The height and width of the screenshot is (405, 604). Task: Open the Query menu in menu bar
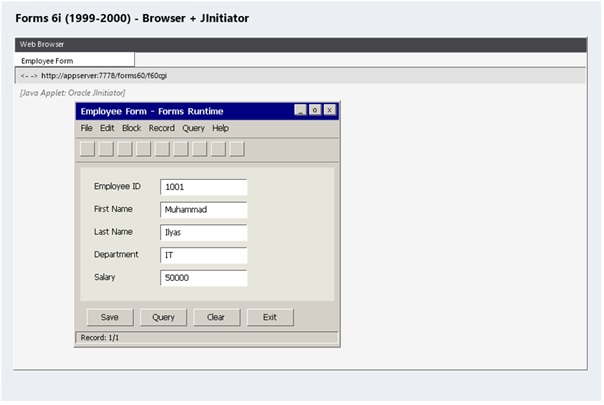[x=193, y=128]
